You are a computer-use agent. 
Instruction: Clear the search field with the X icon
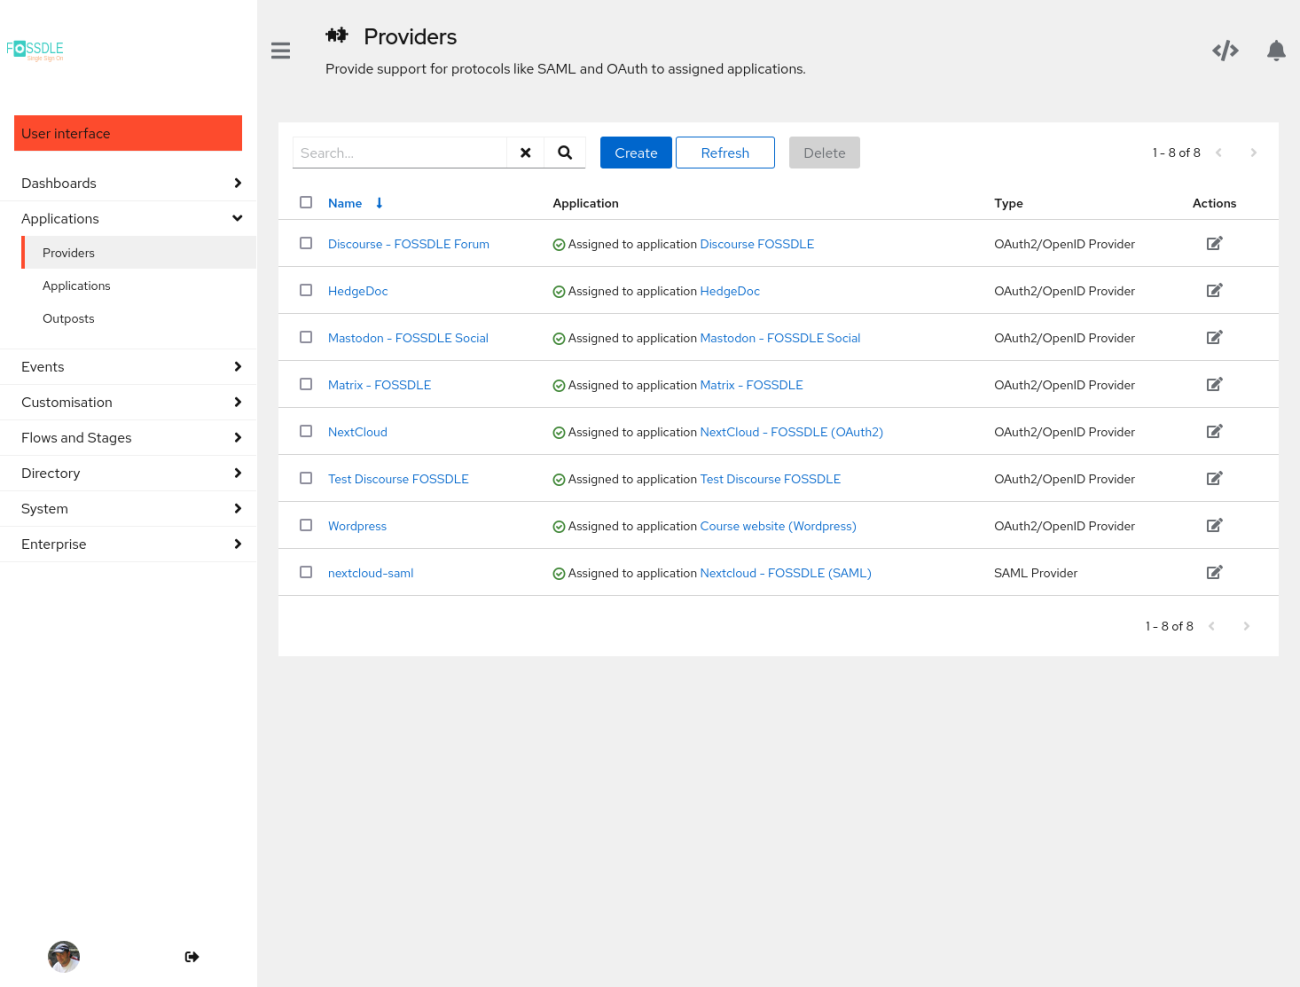(x=525, y=152)
